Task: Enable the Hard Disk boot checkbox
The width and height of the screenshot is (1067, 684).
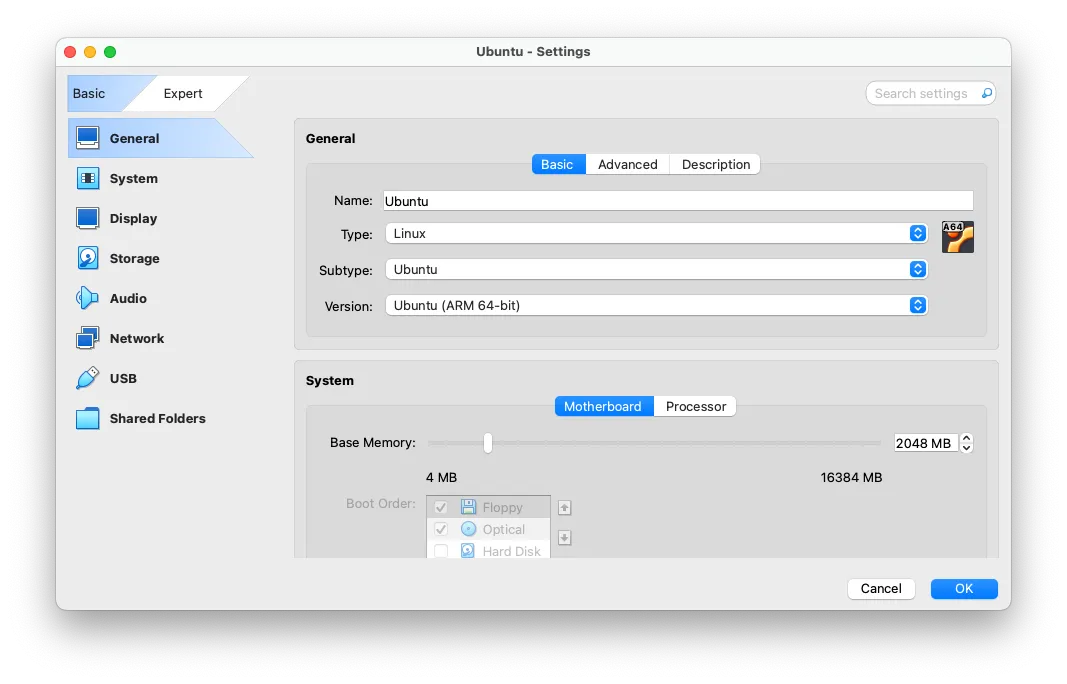Action: click(x=441, y=551)
